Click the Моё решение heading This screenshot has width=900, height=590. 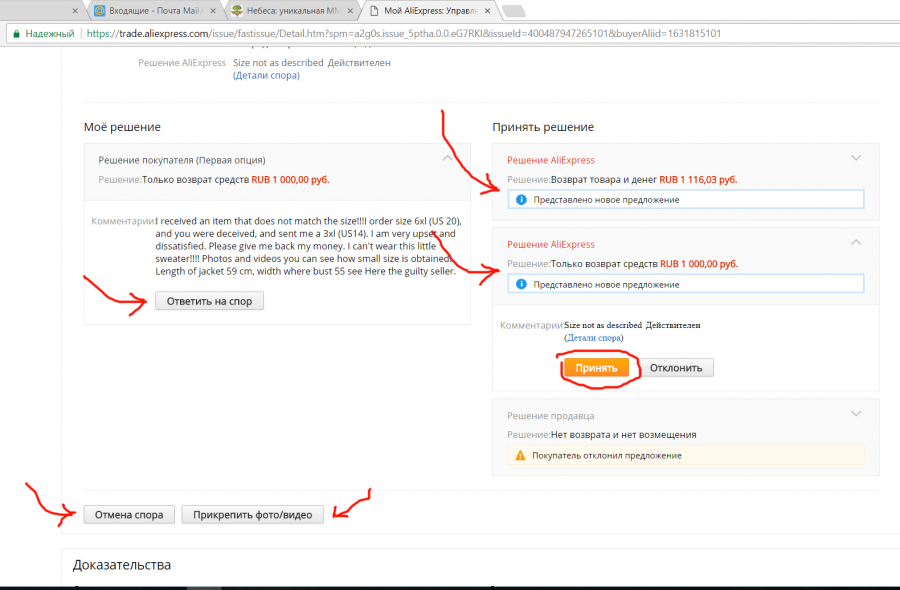point(122,127)
